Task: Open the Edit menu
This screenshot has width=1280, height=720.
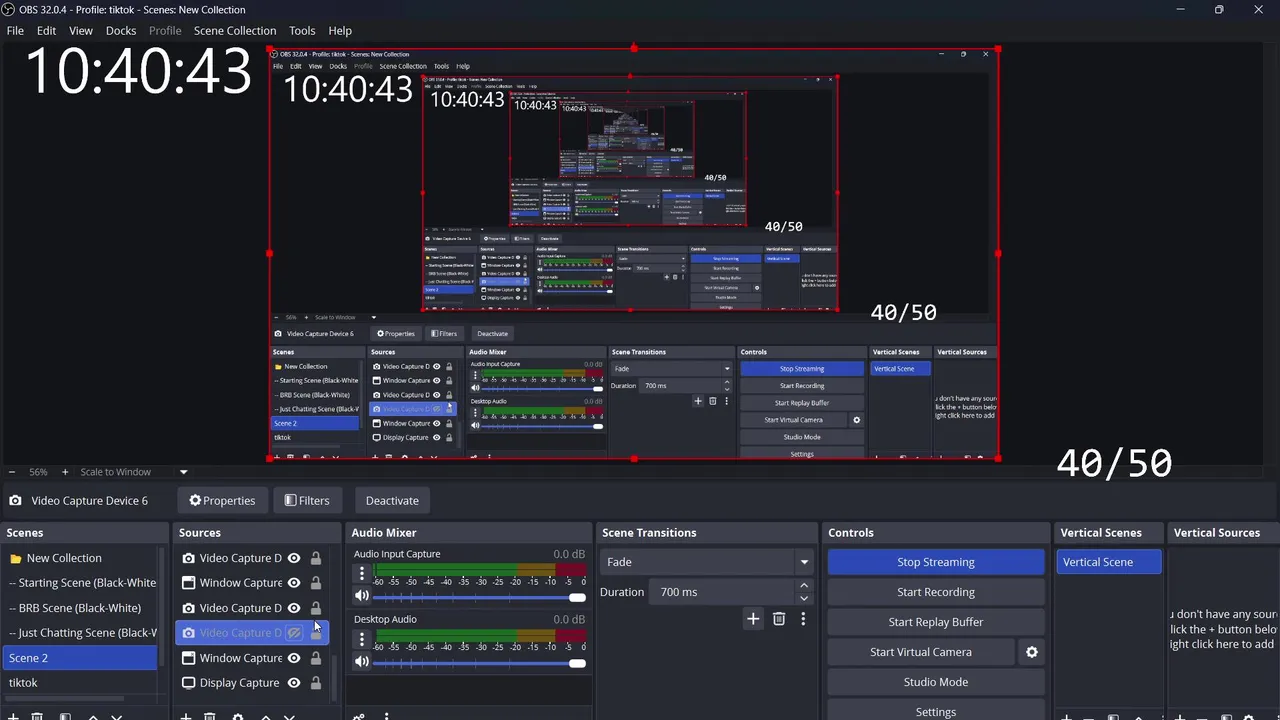Action: click(46, 31)
